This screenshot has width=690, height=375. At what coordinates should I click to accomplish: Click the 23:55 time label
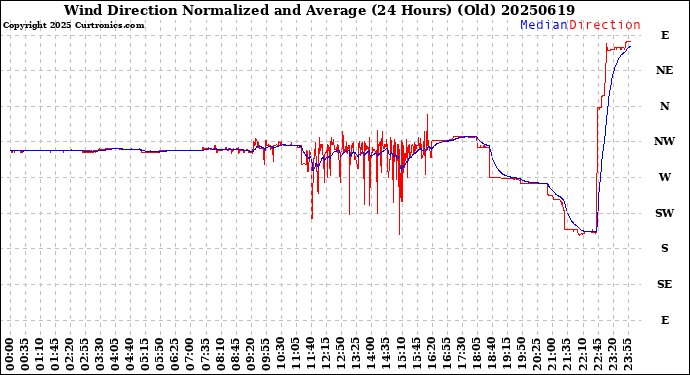(627, 354)
